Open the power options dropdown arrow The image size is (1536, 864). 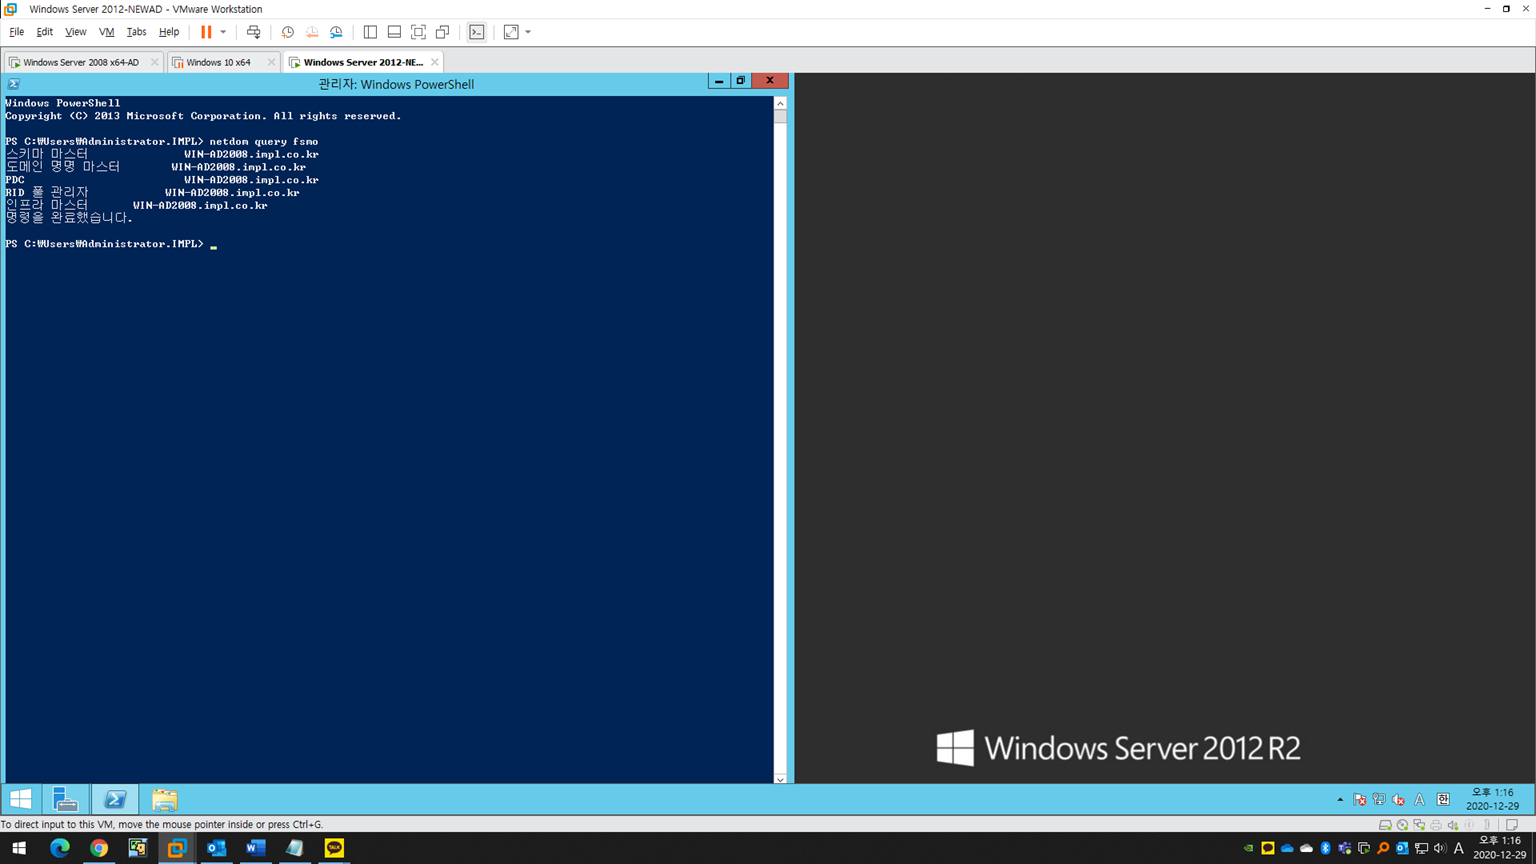223,32
